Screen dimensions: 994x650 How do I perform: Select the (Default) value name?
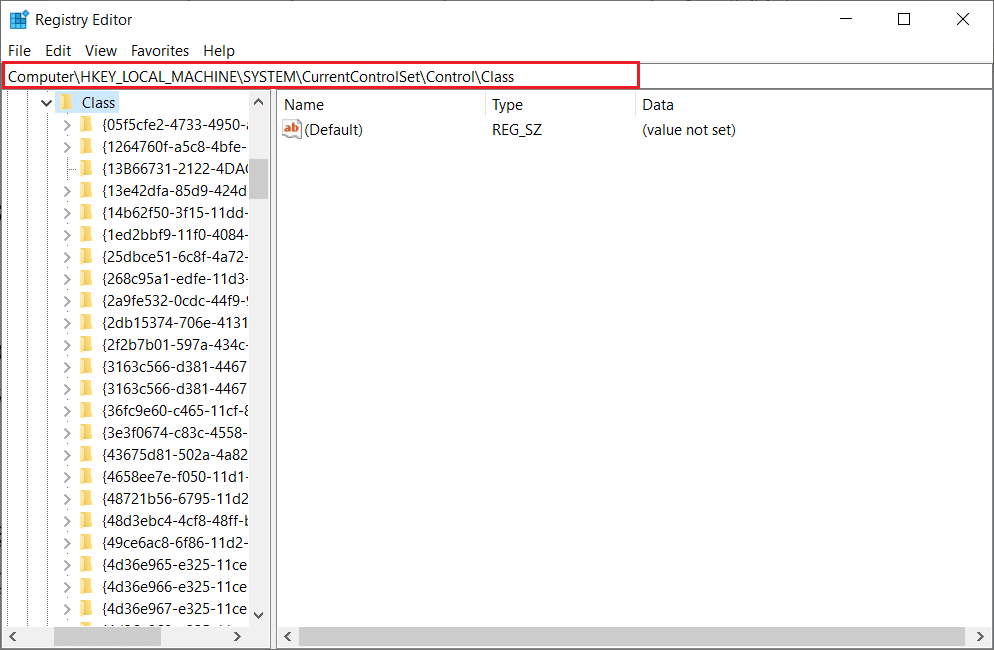click(x=333, y=130)
